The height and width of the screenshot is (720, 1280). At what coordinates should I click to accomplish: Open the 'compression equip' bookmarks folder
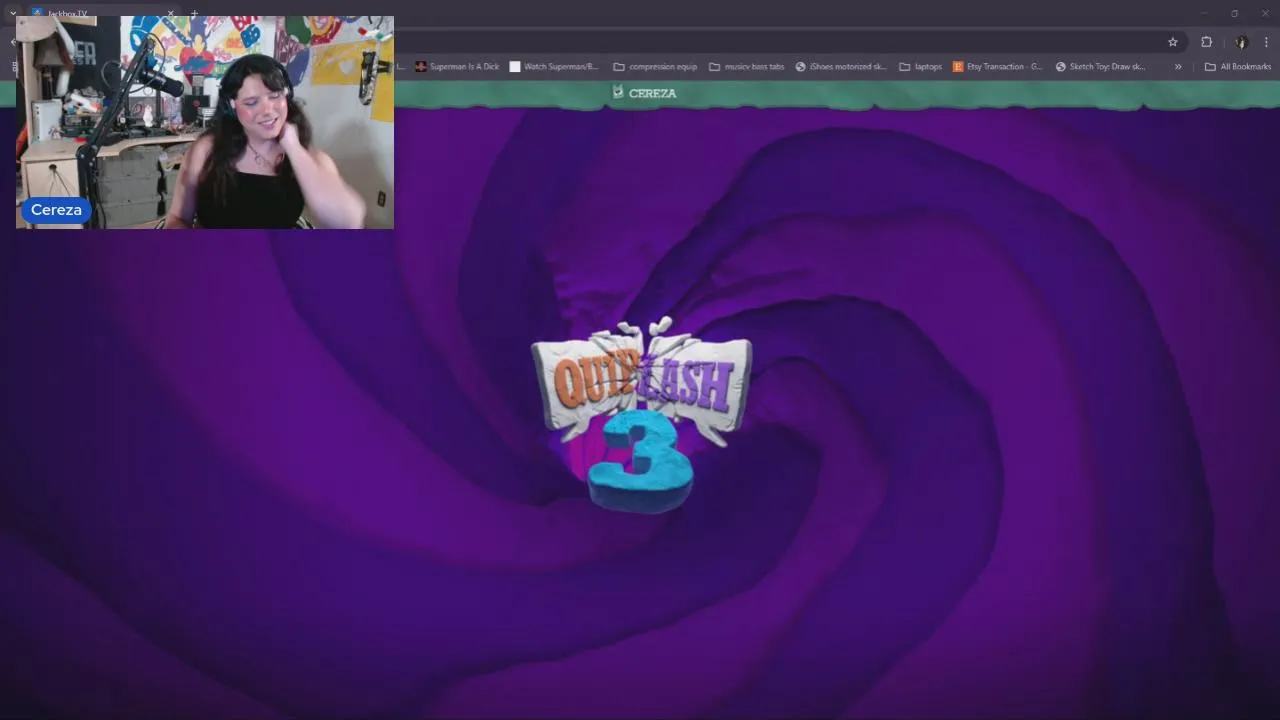655,67
